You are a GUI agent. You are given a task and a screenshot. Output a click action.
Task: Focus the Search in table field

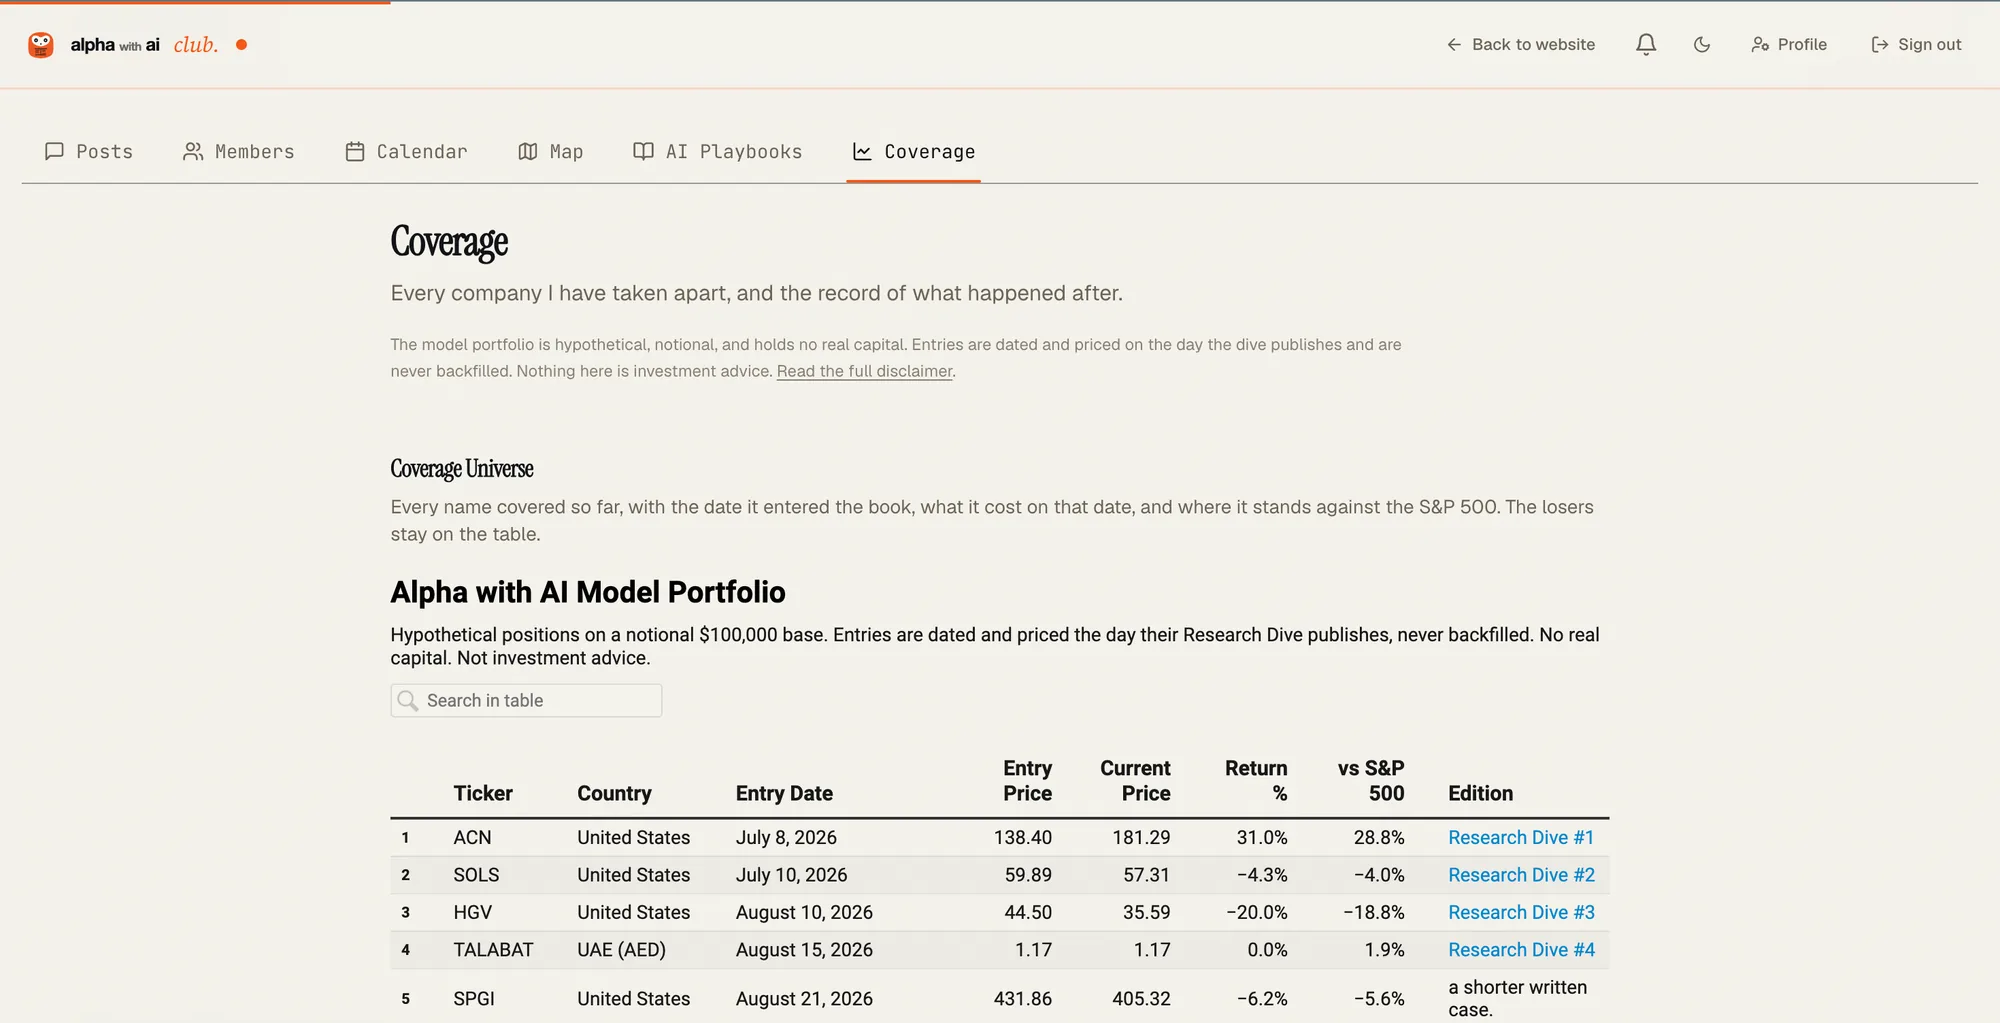[x=526, y=701]
